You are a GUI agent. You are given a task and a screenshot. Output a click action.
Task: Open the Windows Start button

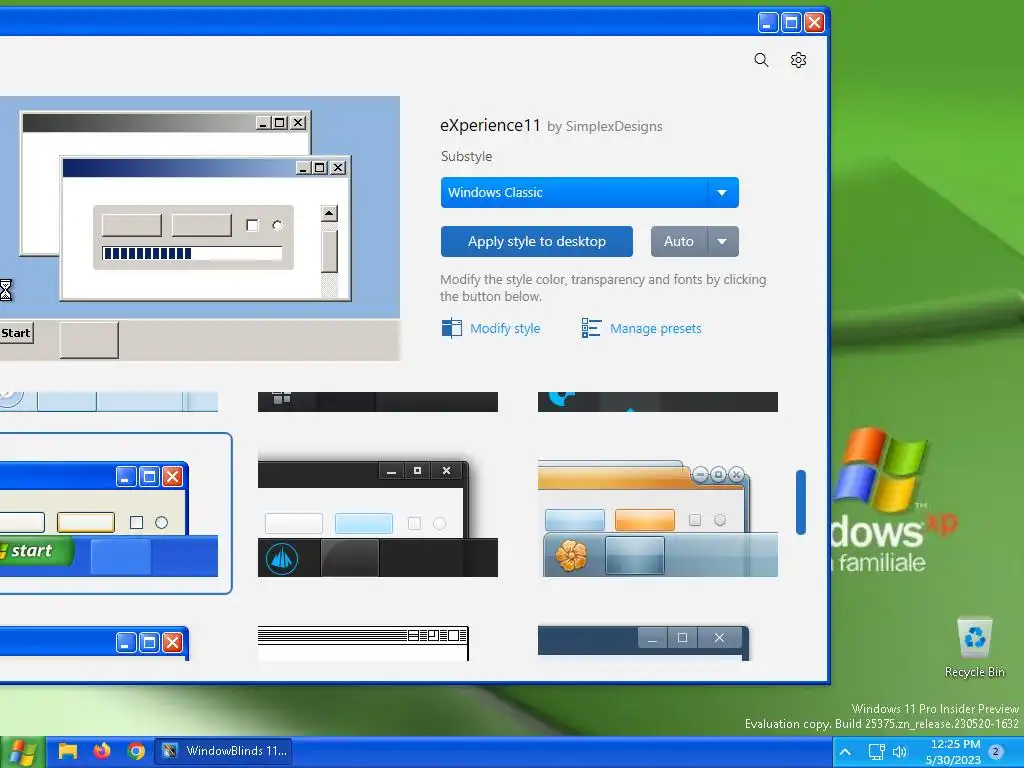(x=22, y=752)
